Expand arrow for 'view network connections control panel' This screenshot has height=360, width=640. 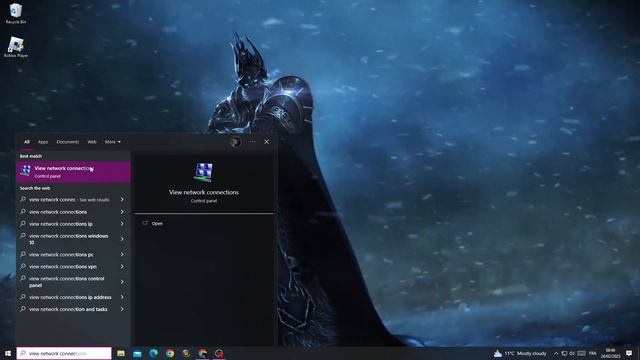click(122, 282)
